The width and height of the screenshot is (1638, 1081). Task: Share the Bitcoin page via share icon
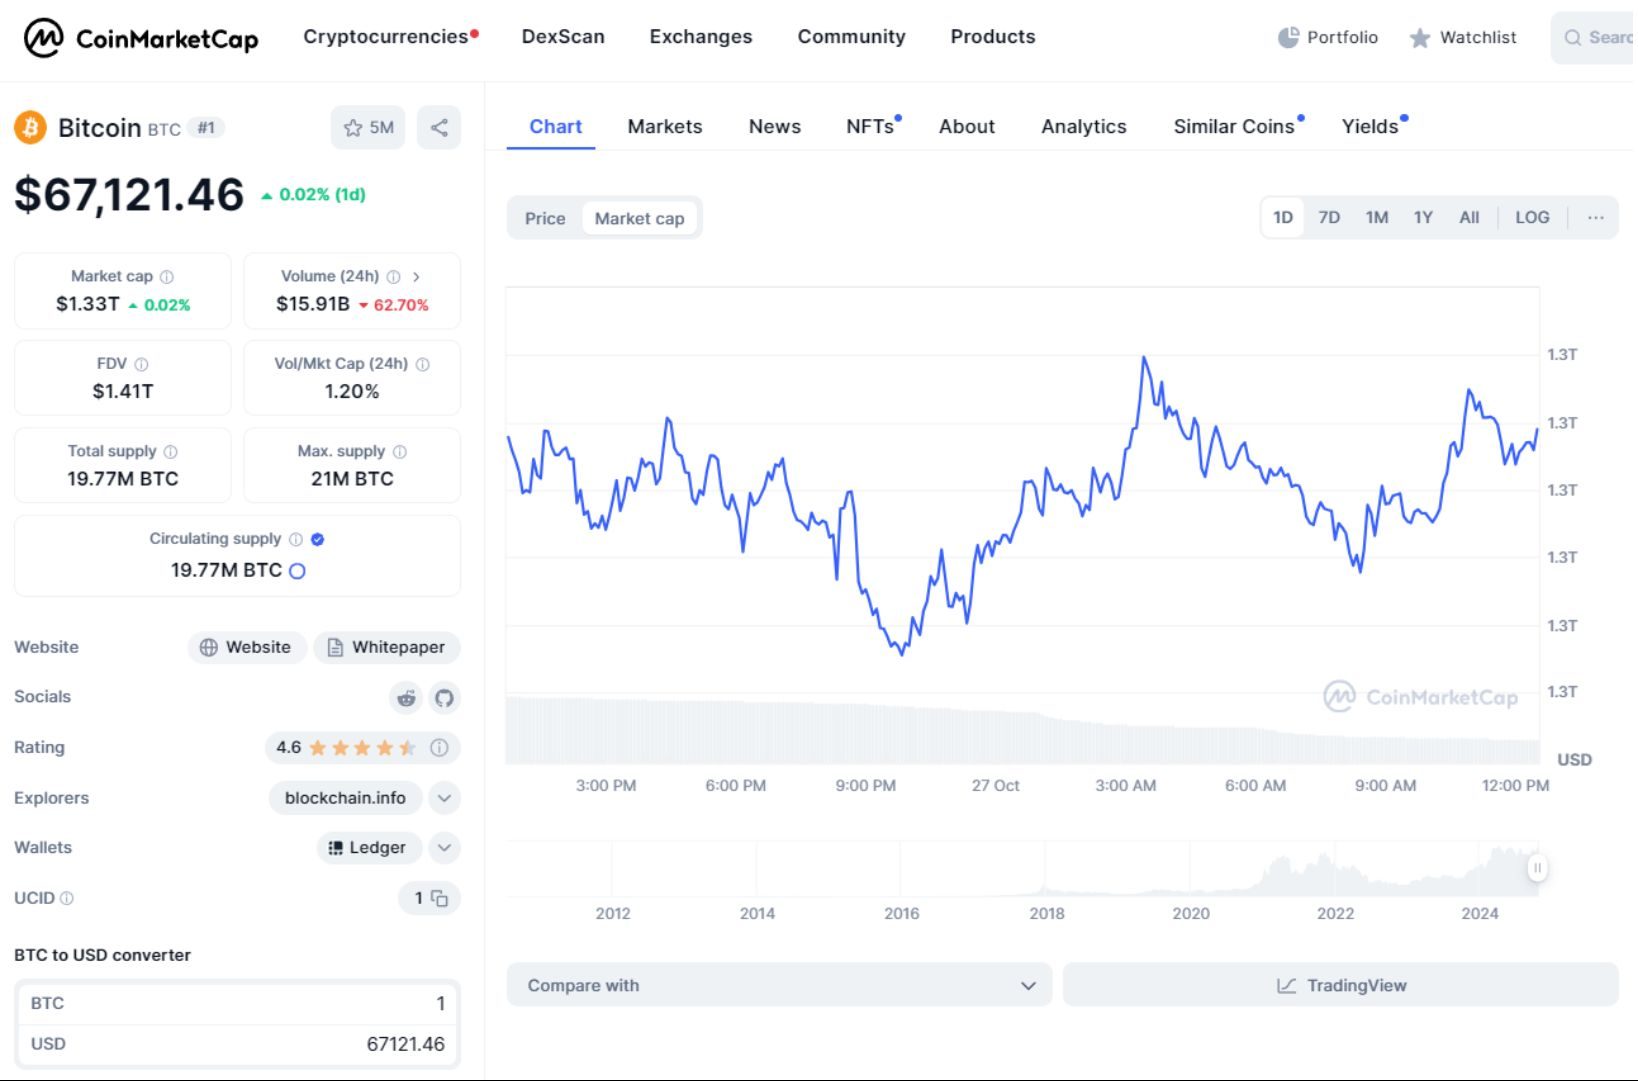point(438,127)
